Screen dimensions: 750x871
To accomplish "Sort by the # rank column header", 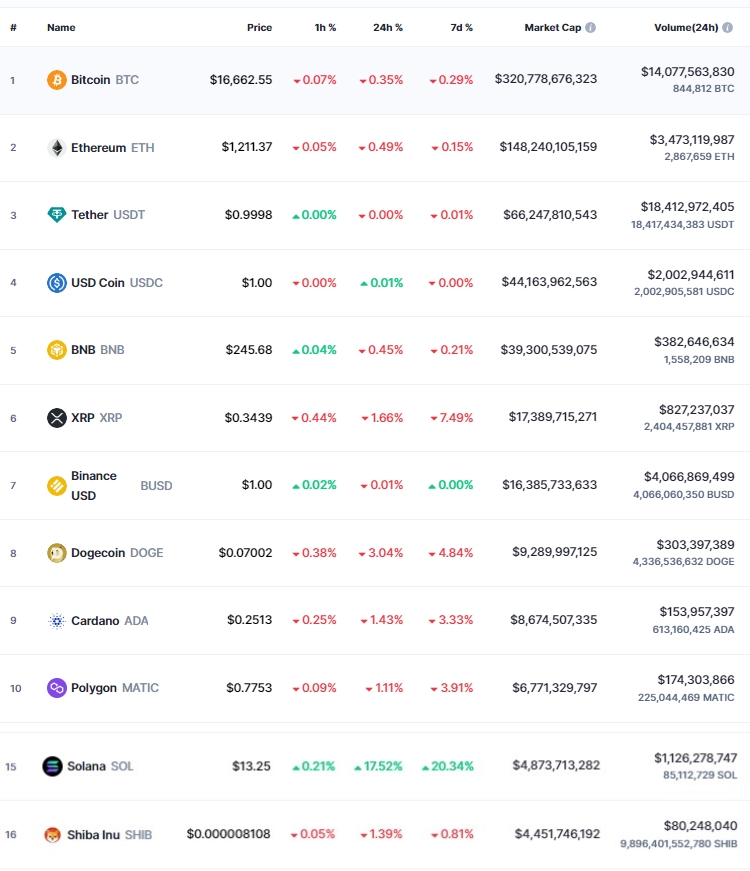I will pyautogui.click(x=13, y=27).
